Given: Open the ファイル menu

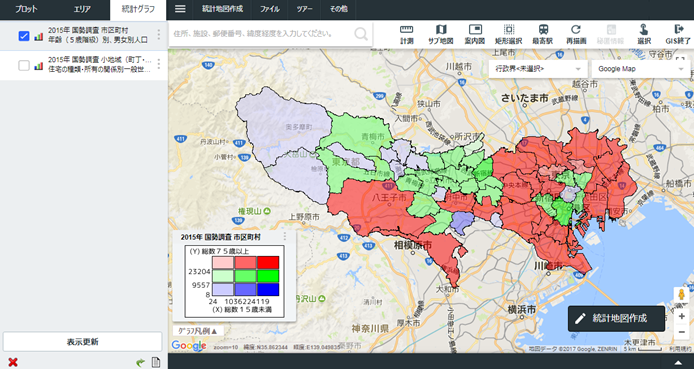Looking at the screenshot, I should click(270, 9).
